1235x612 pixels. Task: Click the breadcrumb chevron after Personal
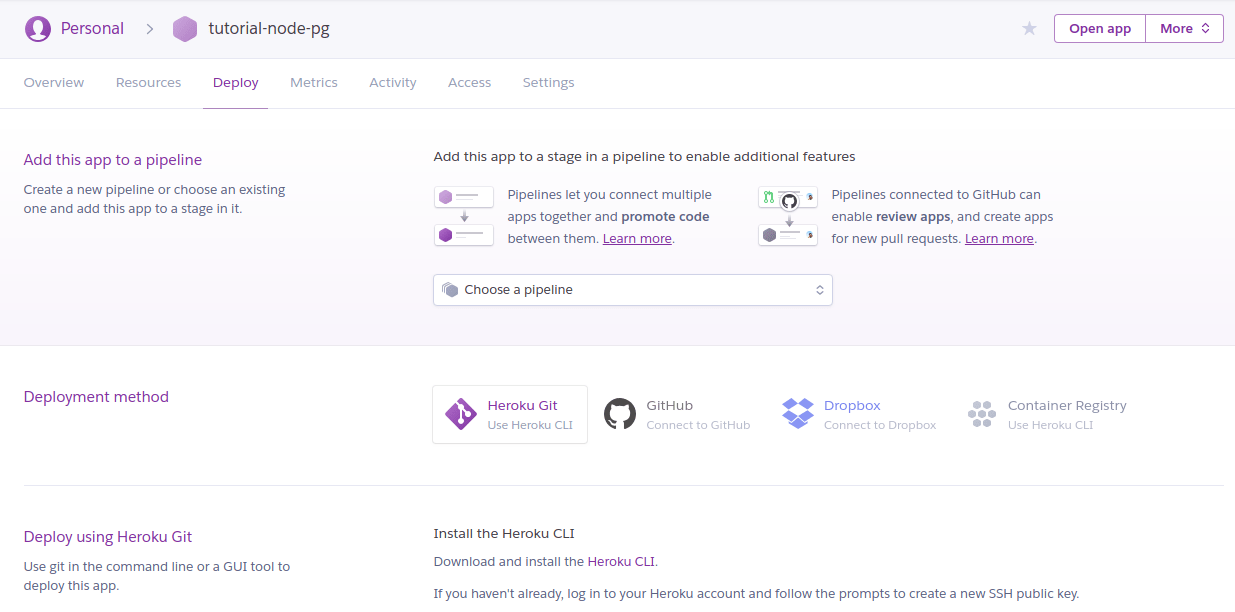click(x=150, y=29)
